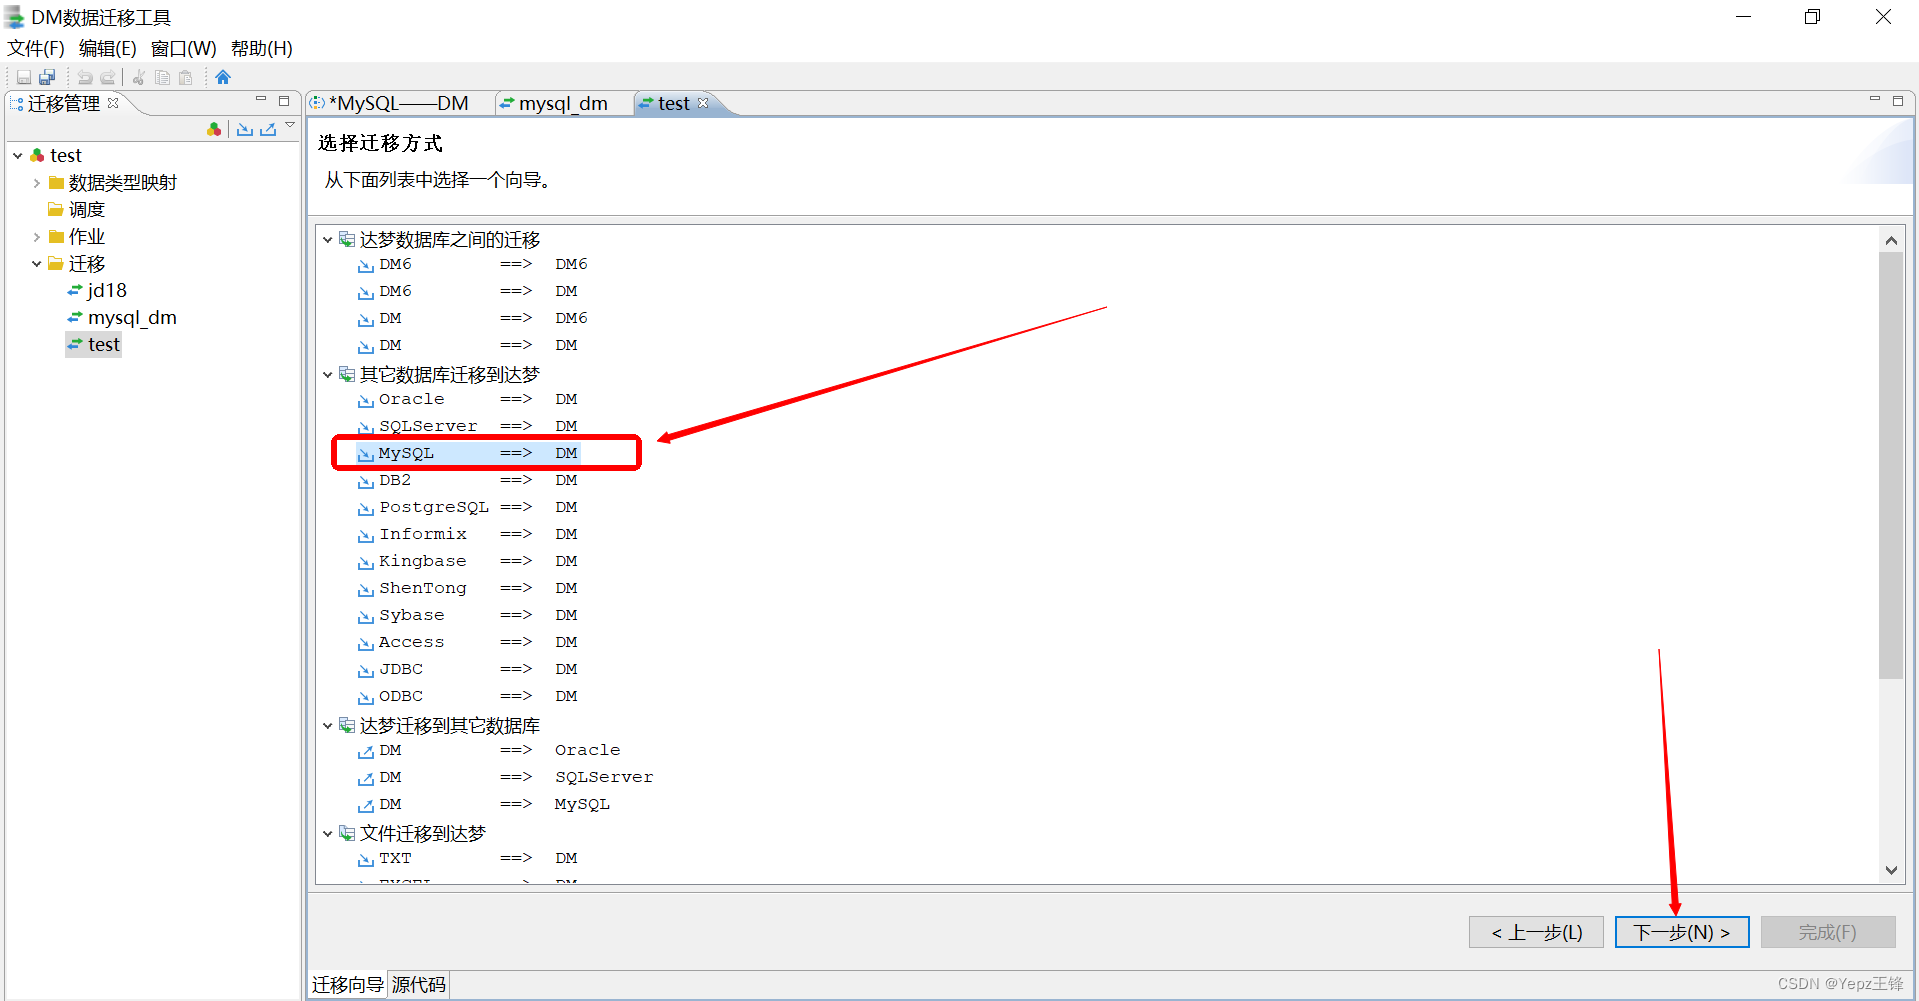Click the 上一步(L) button

point(1536,932)
